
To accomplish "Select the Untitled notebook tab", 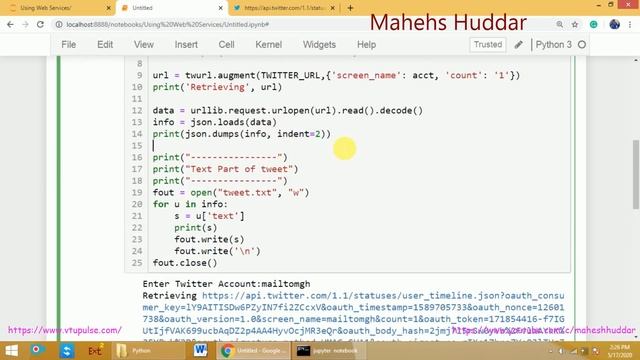I will point(171,8).
